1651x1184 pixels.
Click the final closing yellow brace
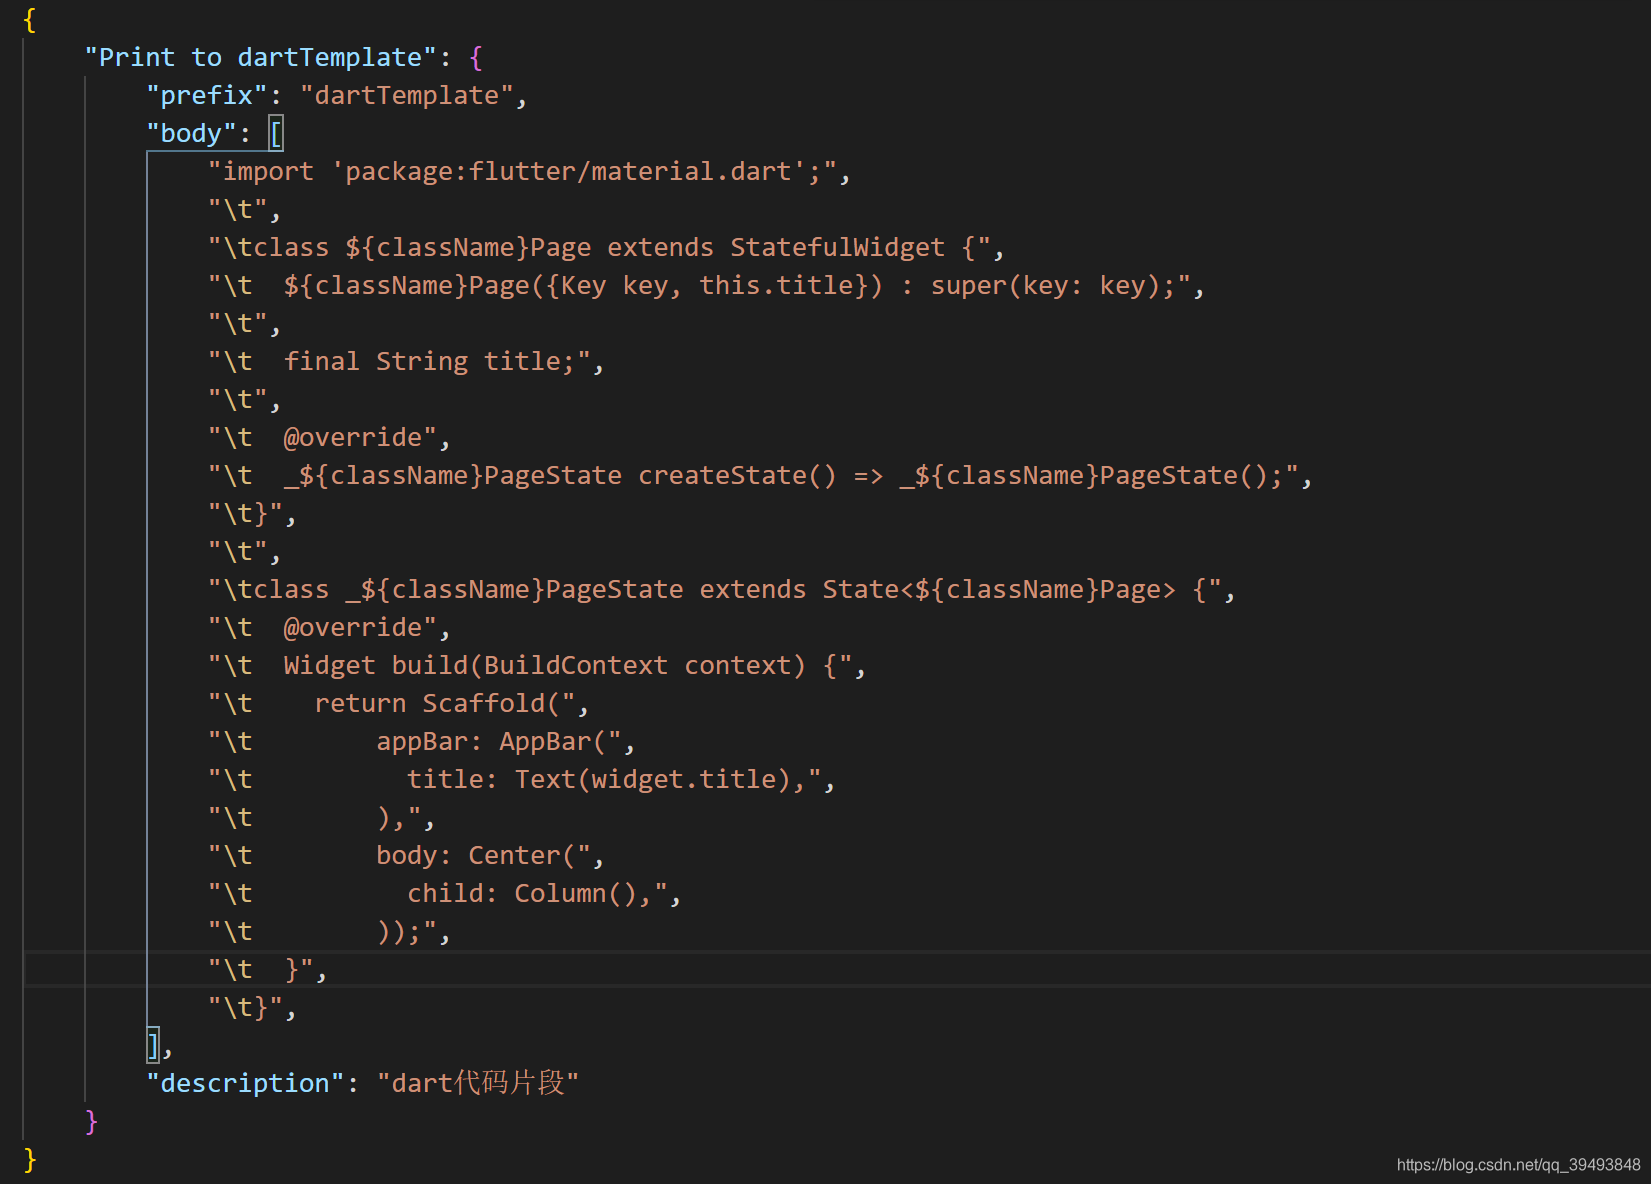tap(30, 1160)
